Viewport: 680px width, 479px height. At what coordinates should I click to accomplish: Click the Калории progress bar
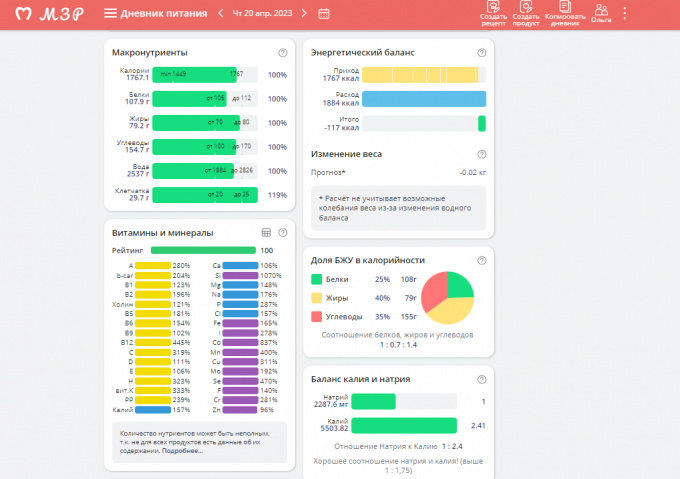(205, 74)
